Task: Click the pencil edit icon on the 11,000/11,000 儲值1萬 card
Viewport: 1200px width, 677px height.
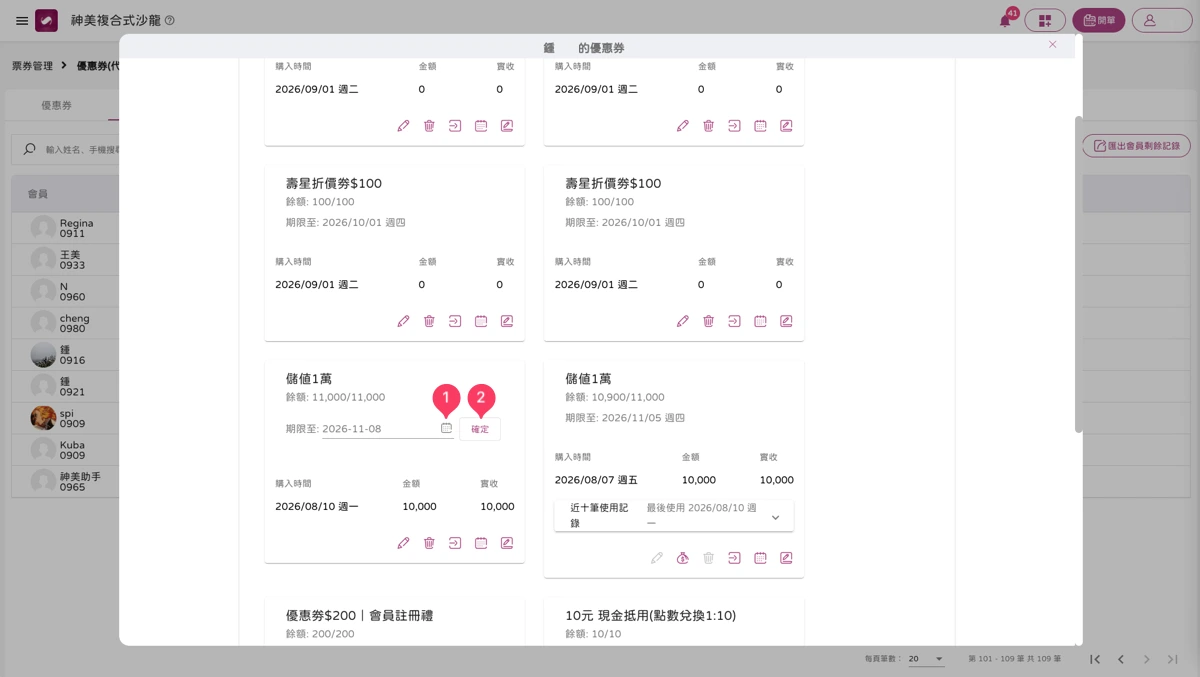Action: click(403, 543)
